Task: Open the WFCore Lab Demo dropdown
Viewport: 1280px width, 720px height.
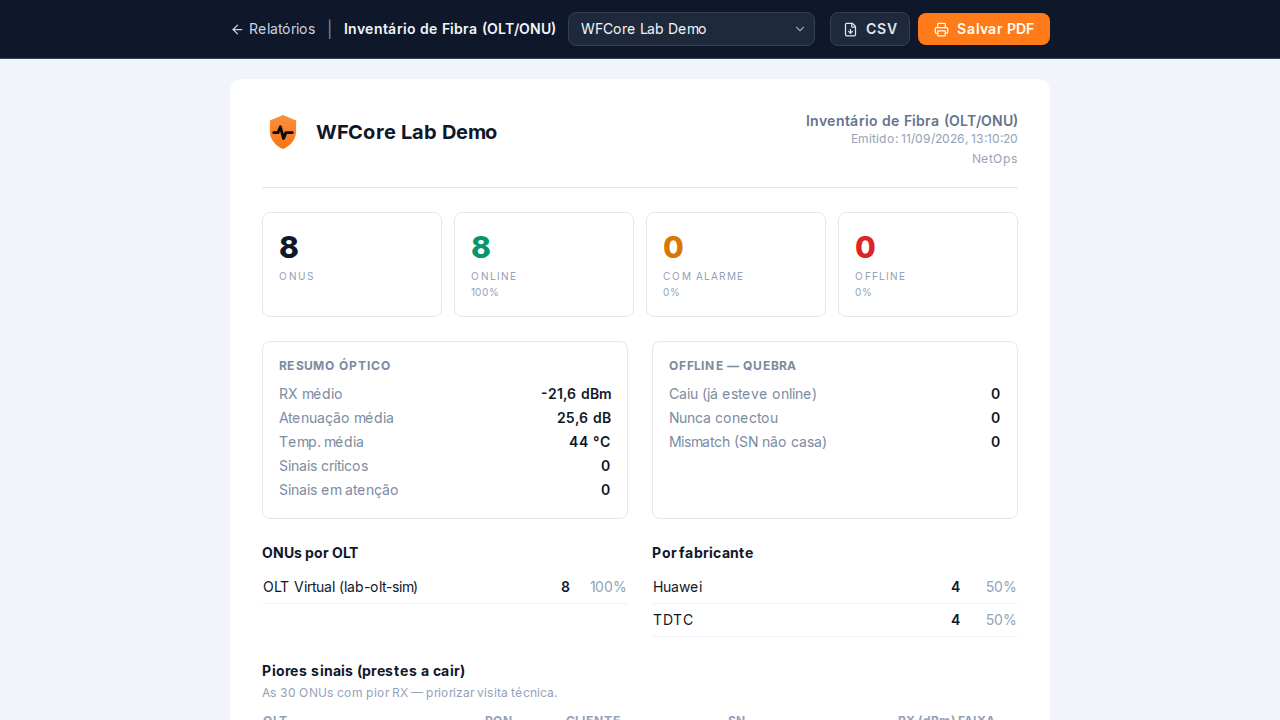Action: click(x=691, y=29)
